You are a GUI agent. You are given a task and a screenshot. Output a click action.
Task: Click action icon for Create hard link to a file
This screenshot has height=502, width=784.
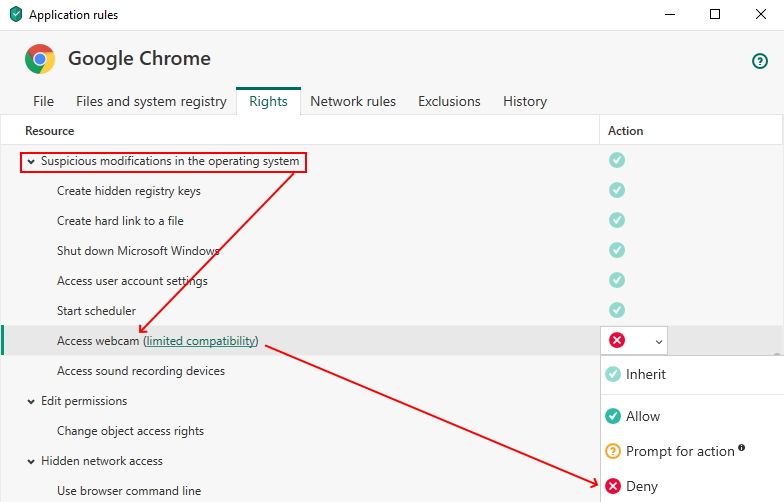(616, 220)
